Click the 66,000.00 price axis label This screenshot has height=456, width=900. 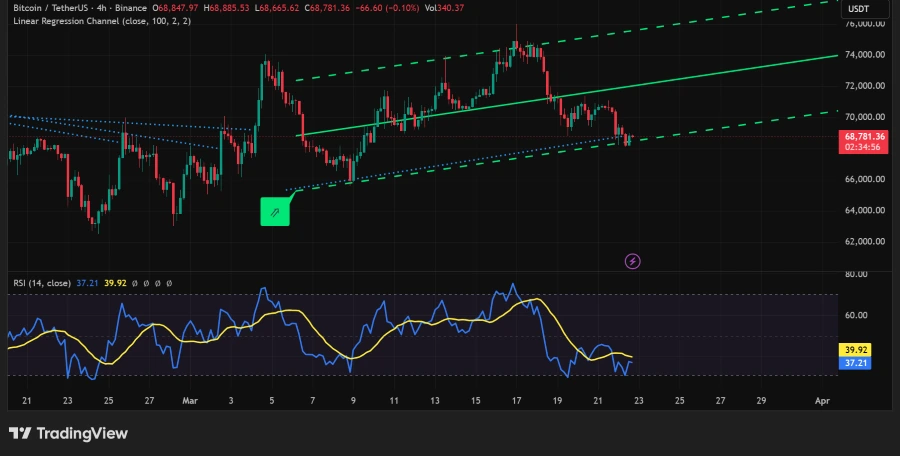pos(864,179)
